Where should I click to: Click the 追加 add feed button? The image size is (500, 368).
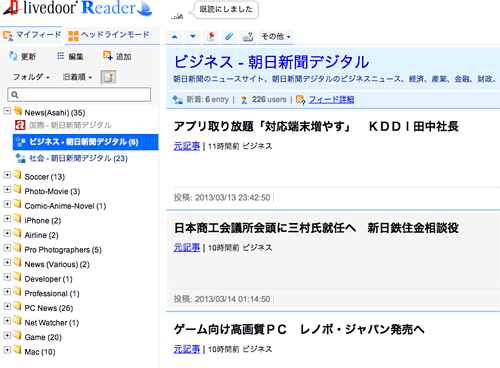[x=117, y=56]
